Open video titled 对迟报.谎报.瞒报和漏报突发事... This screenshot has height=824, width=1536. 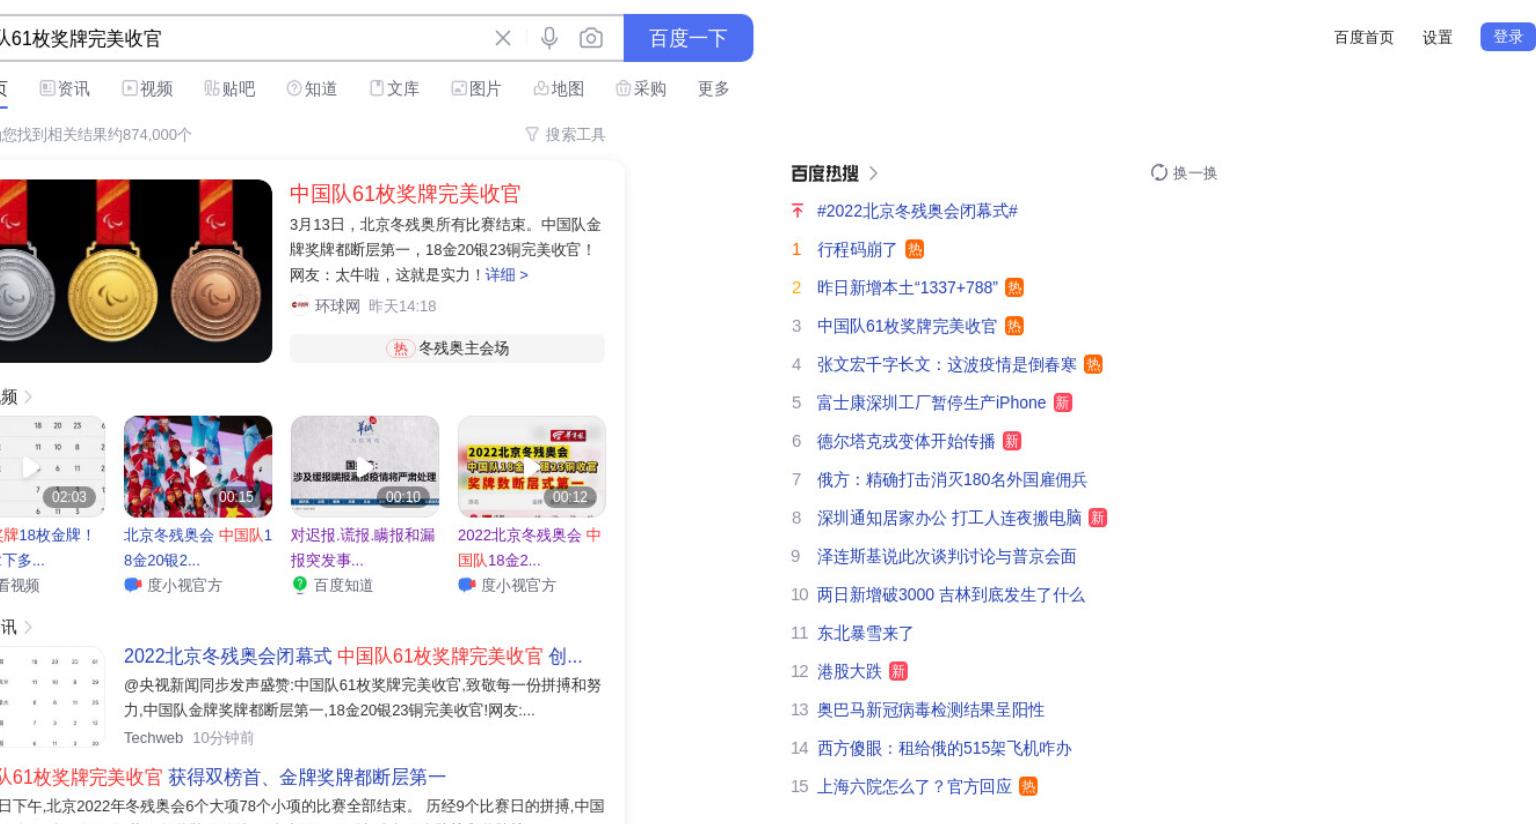(363, 547)
